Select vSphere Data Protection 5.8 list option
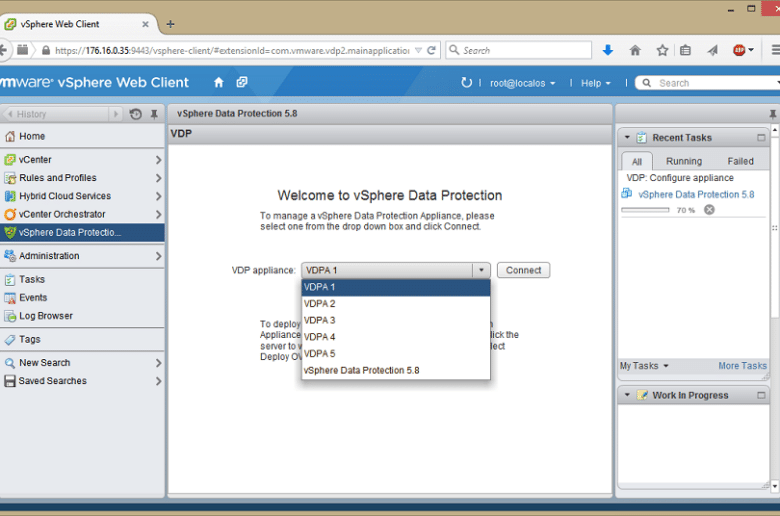Screen dimensions: 780x516 tap(396, 370)
